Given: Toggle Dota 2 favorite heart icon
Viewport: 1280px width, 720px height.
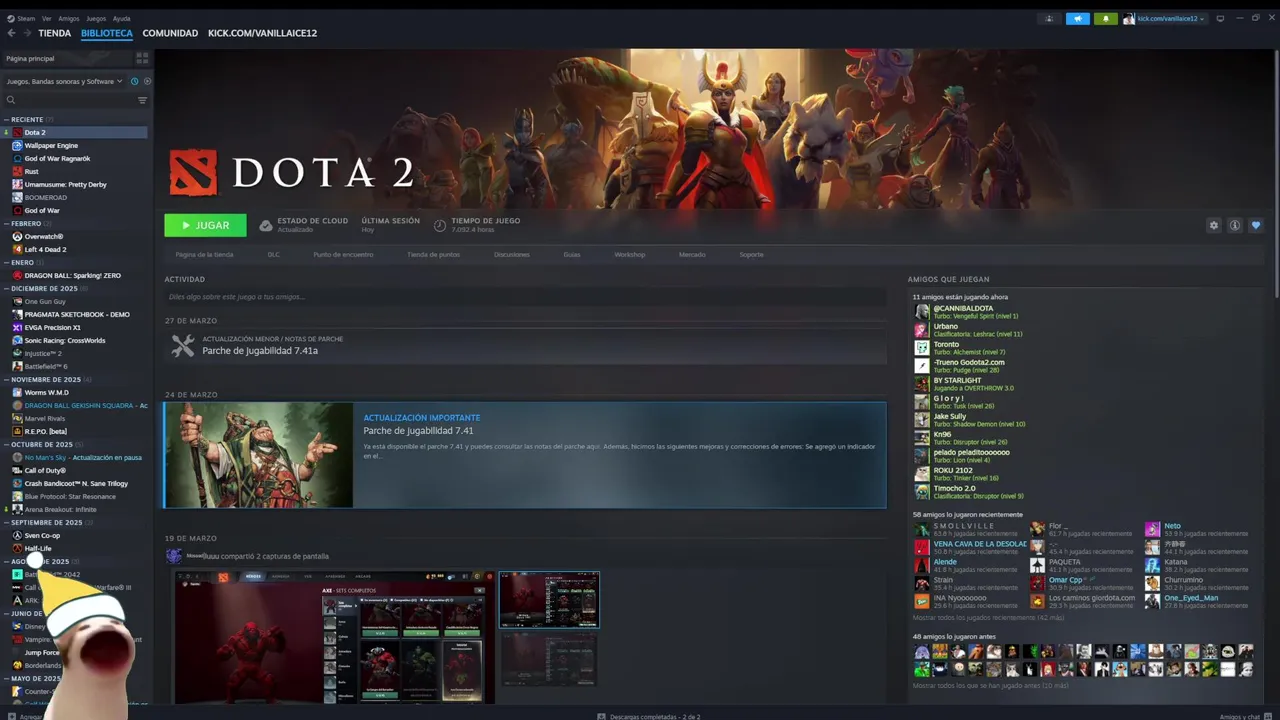Looking at the screenshot, I should [1256, 225].
